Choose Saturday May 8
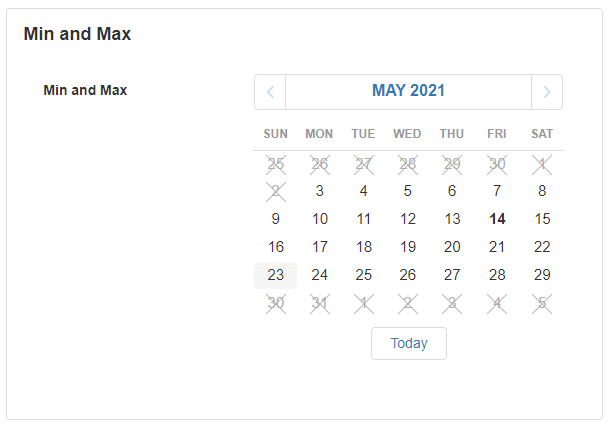This screenshot has height=427, width=611. (x=542, y=191)
